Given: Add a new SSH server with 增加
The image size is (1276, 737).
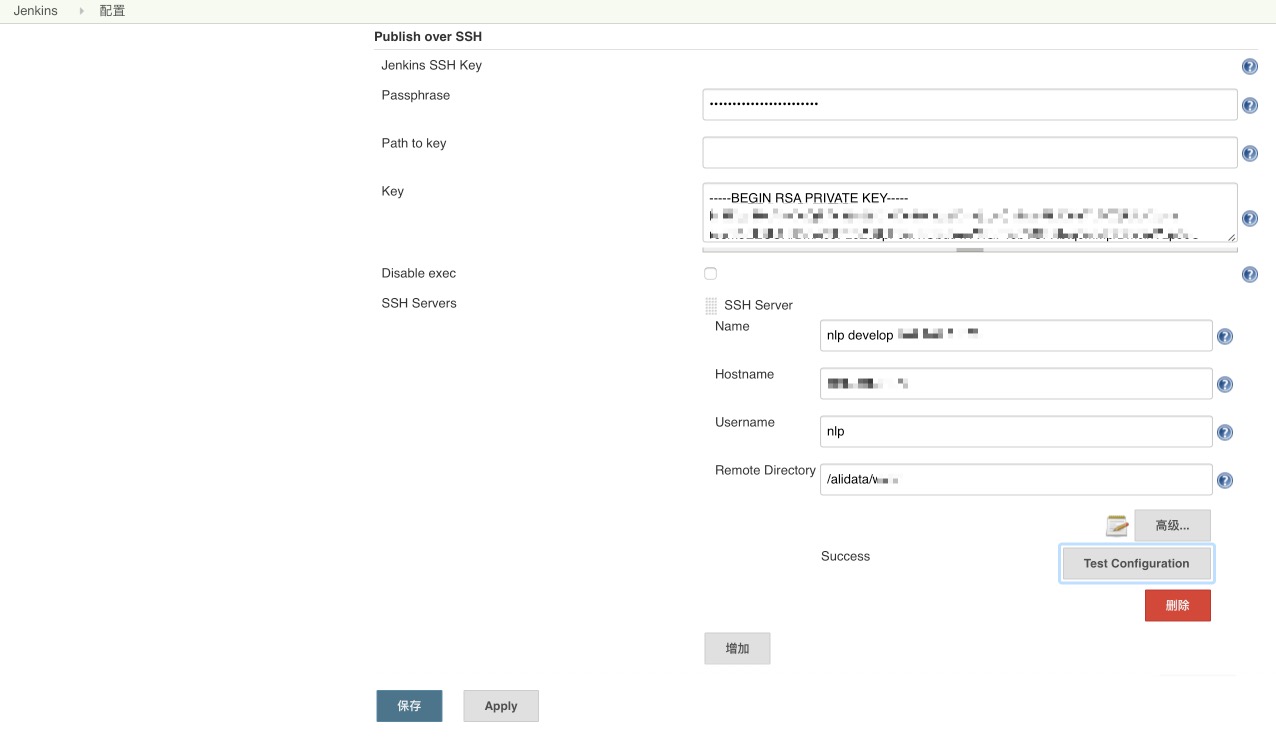Looking at the screenshot, I should click(737, 649).
